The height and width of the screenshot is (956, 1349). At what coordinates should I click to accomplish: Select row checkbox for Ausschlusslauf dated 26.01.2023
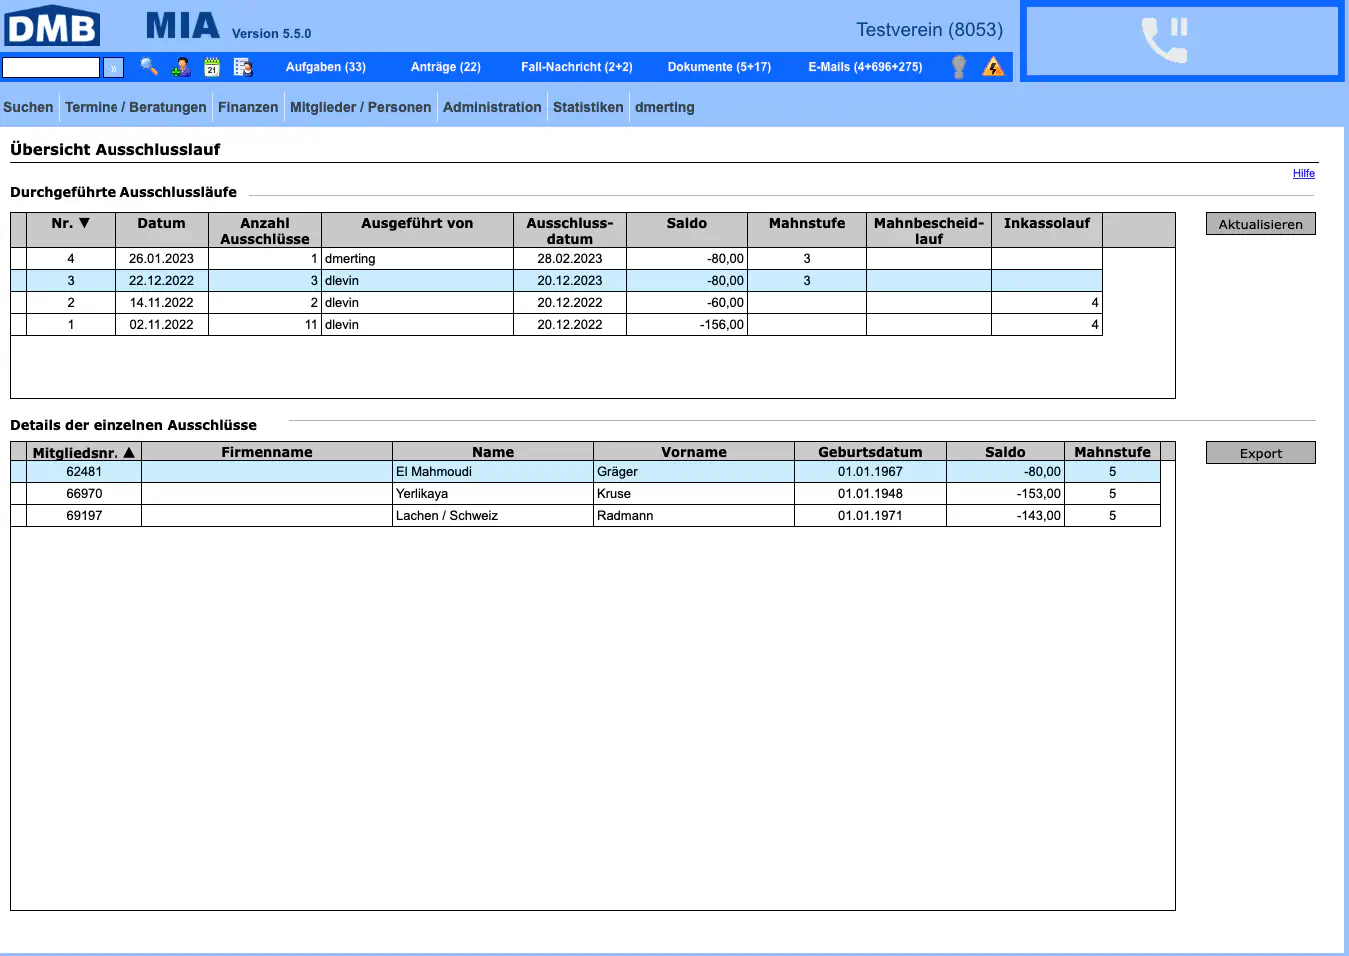(18, 259)
